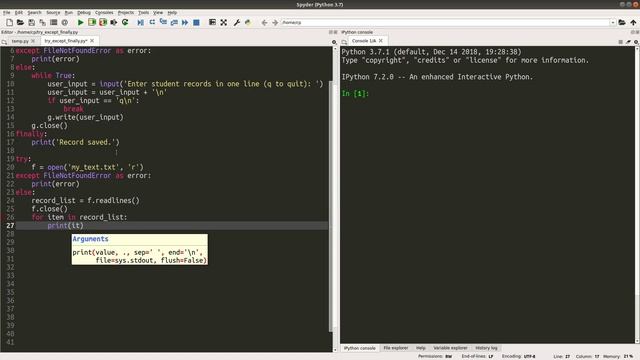
Task: Browse tabs icon beside the temp.py tab
Action: tap(4, 42)
